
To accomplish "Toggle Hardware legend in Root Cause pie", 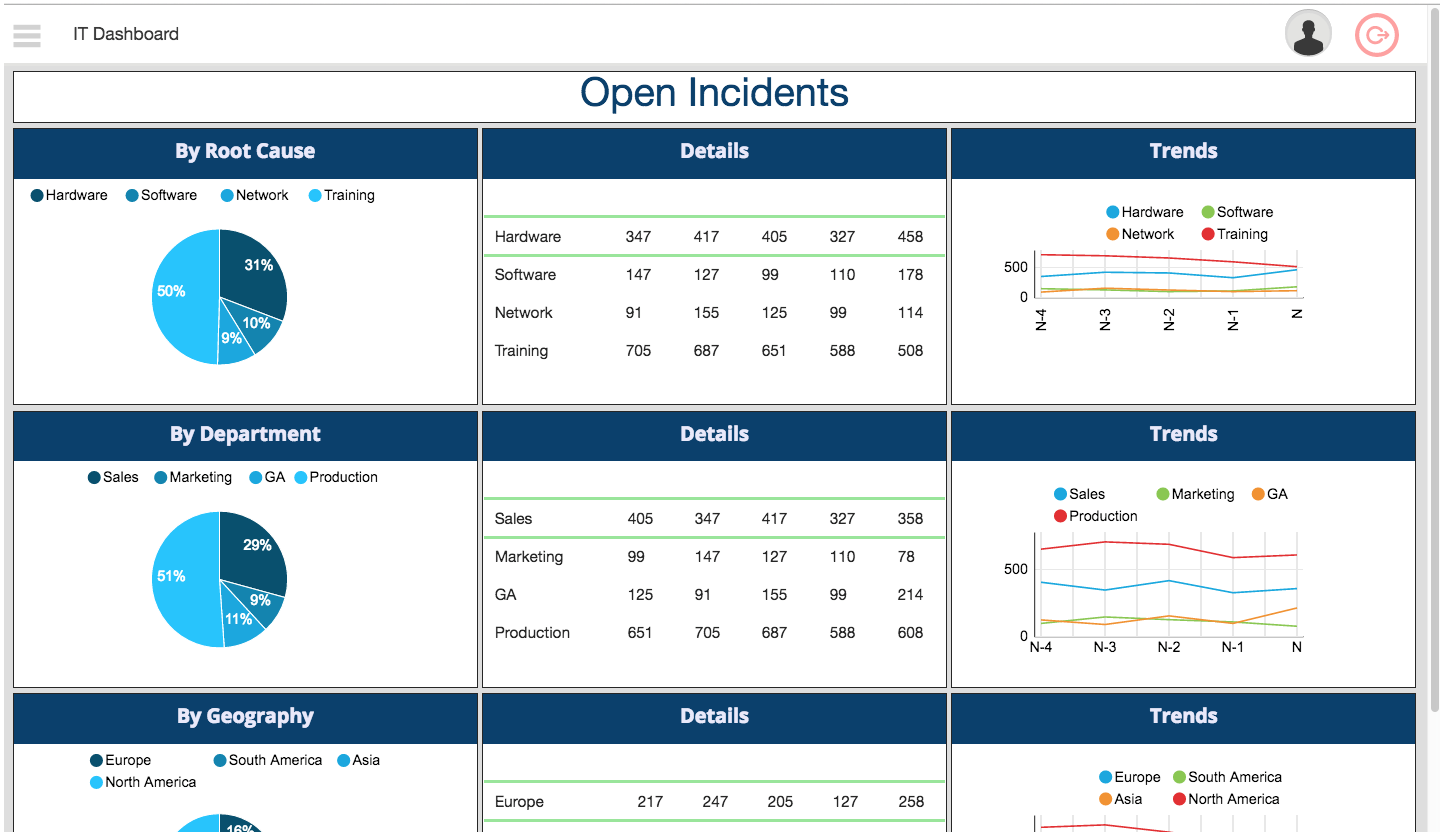I will [69, 195].
